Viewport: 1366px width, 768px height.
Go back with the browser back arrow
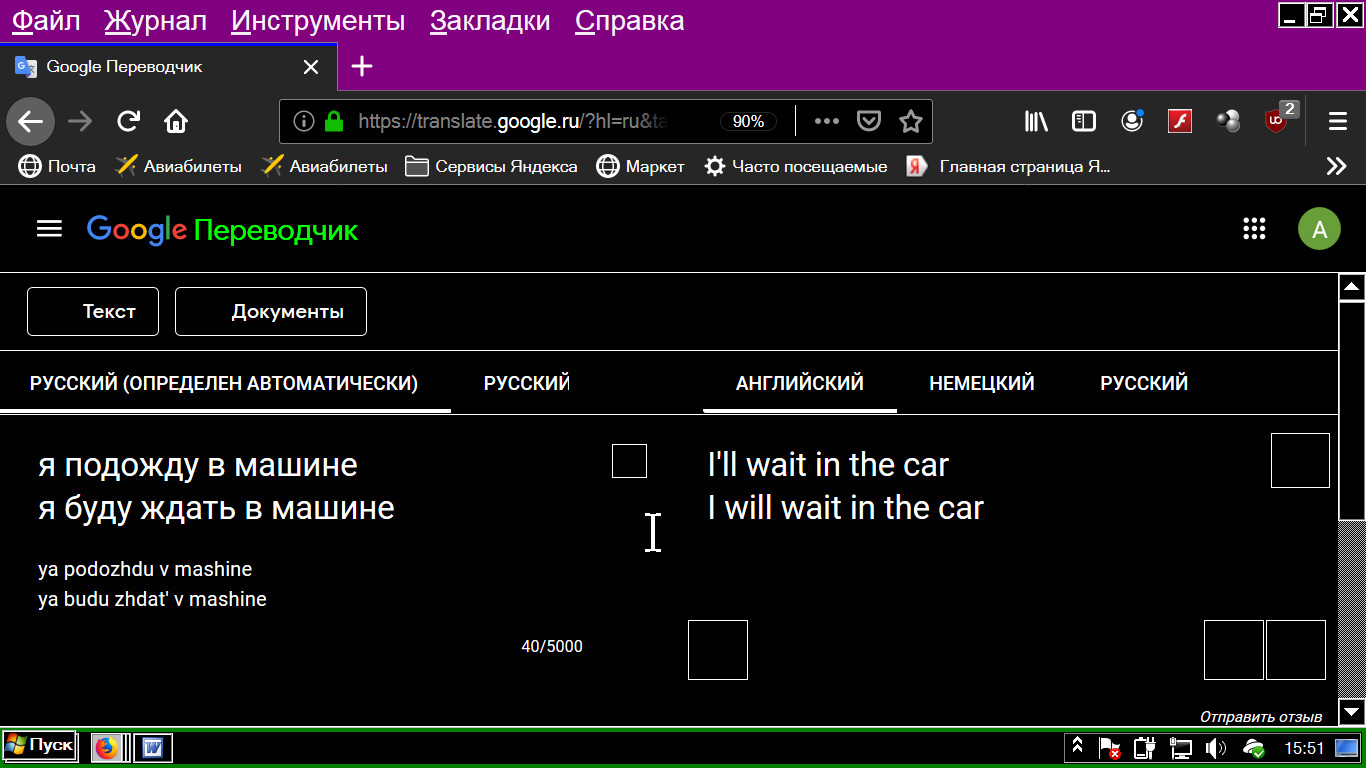tap(30, 122)
